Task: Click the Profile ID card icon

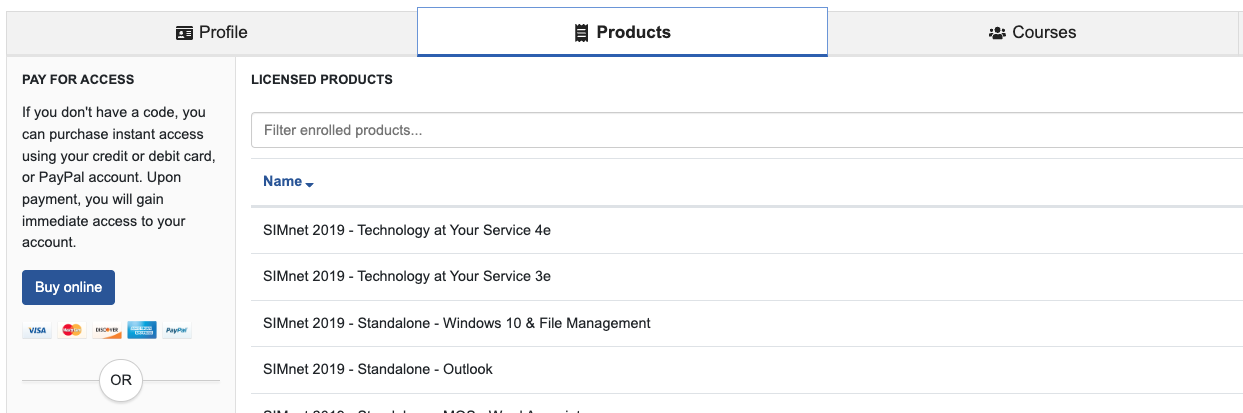Action: (184, 33)
